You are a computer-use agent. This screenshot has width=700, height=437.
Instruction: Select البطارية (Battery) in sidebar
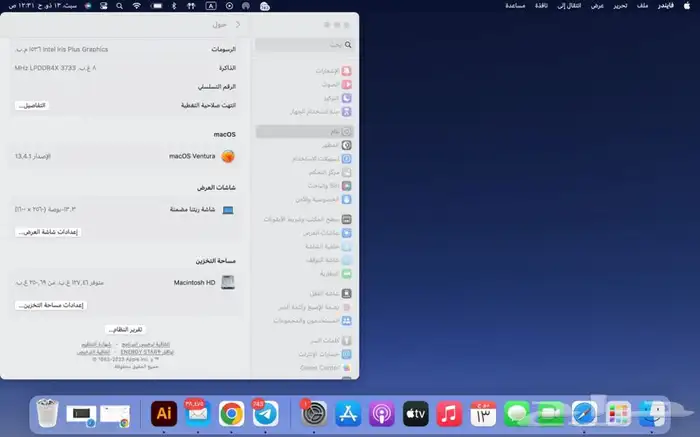(304, 274)
